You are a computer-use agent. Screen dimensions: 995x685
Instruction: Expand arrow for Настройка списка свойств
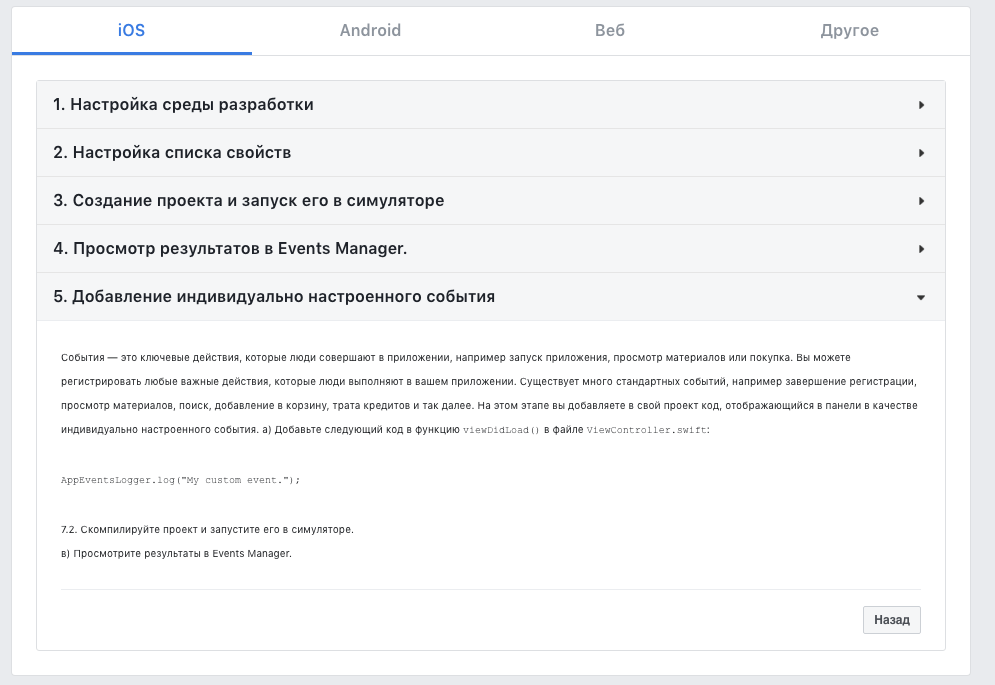(x=921, y=153)
